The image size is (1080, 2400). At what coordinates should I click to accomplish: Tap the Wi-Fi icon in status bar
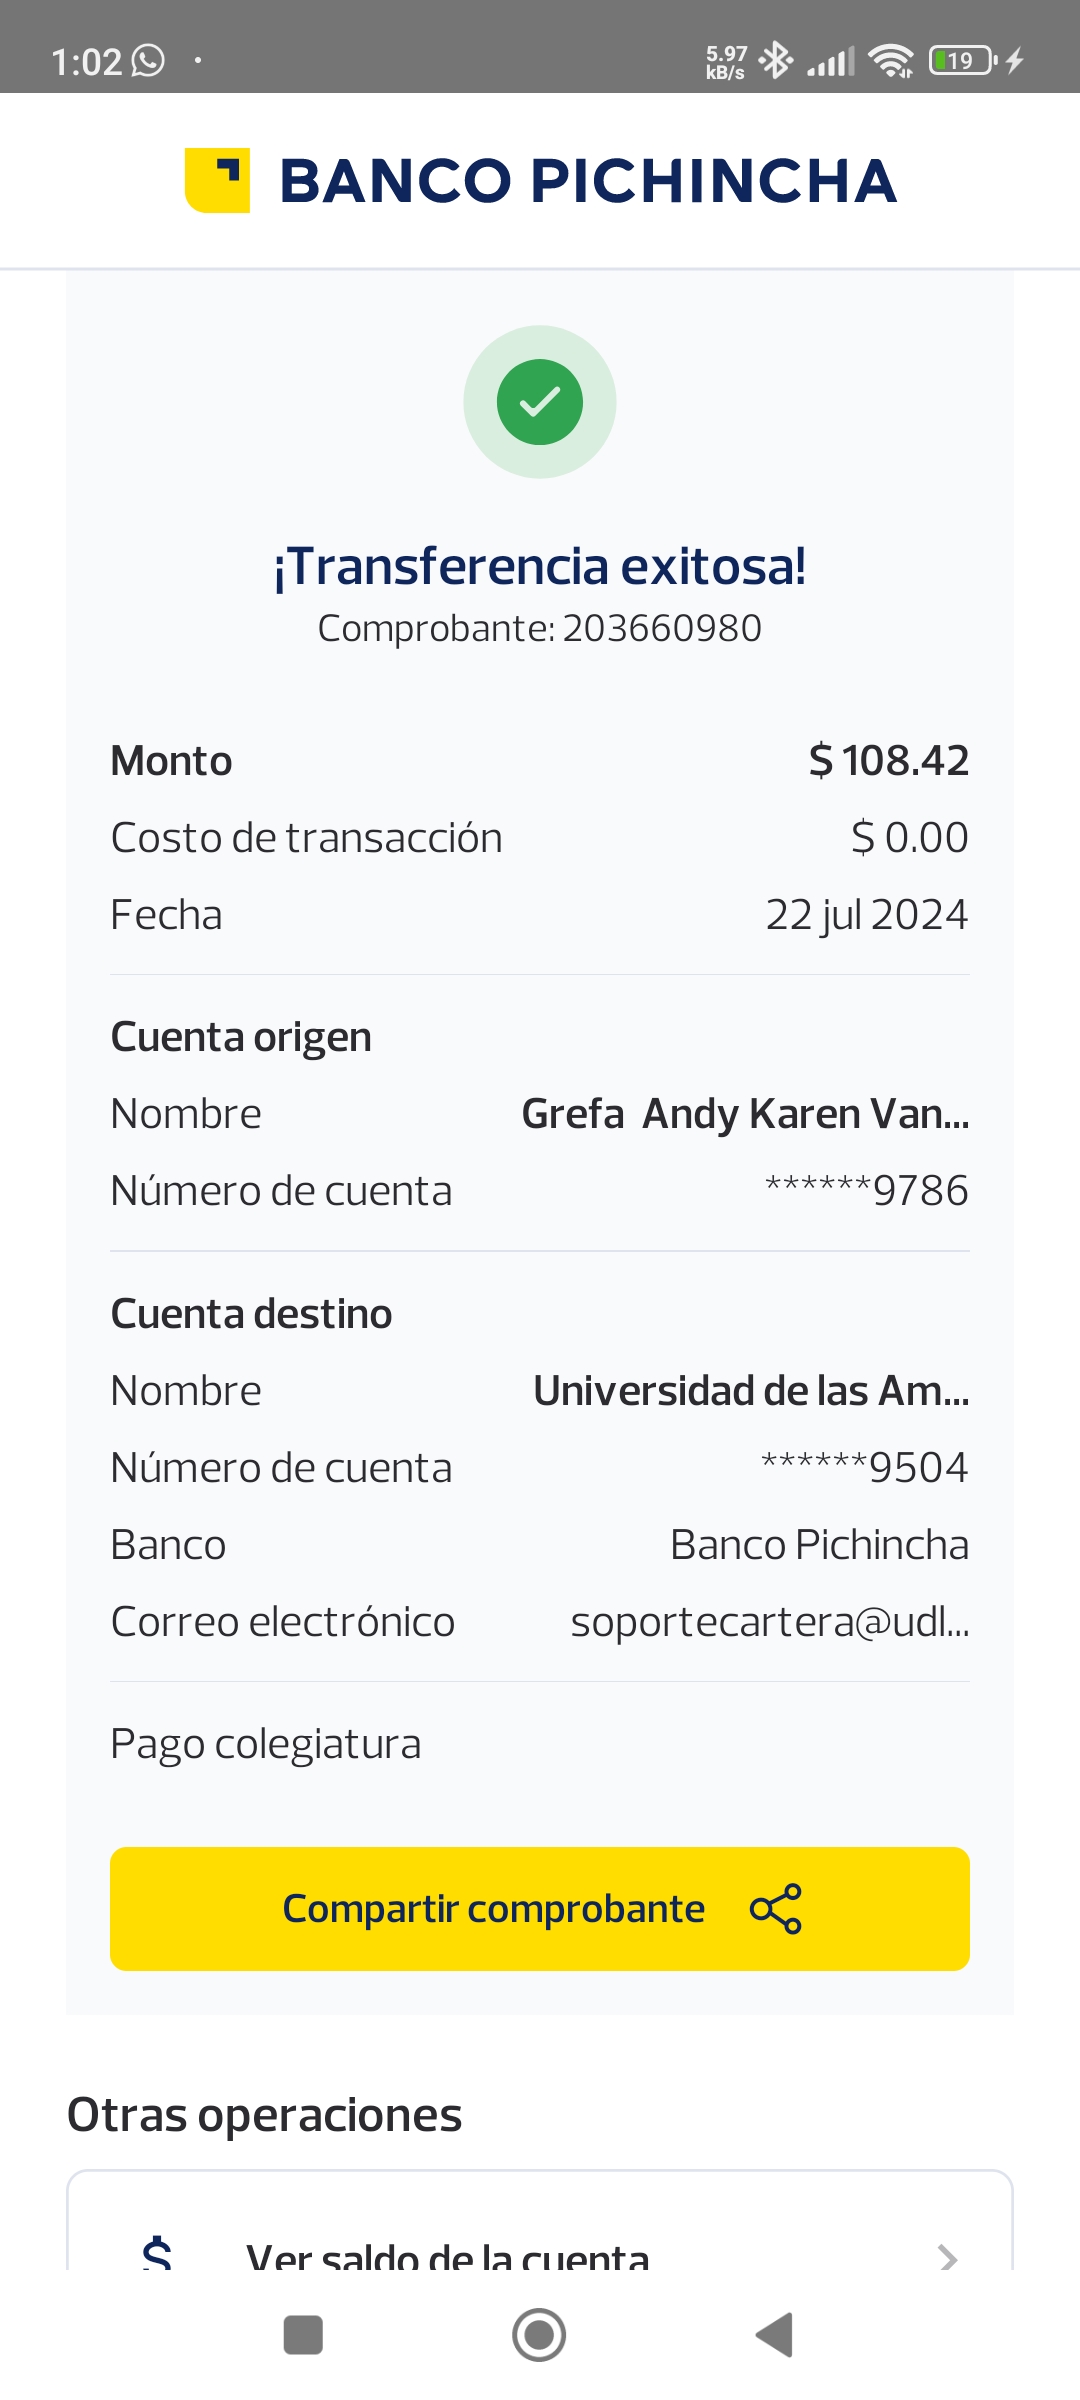click(891, 61)
